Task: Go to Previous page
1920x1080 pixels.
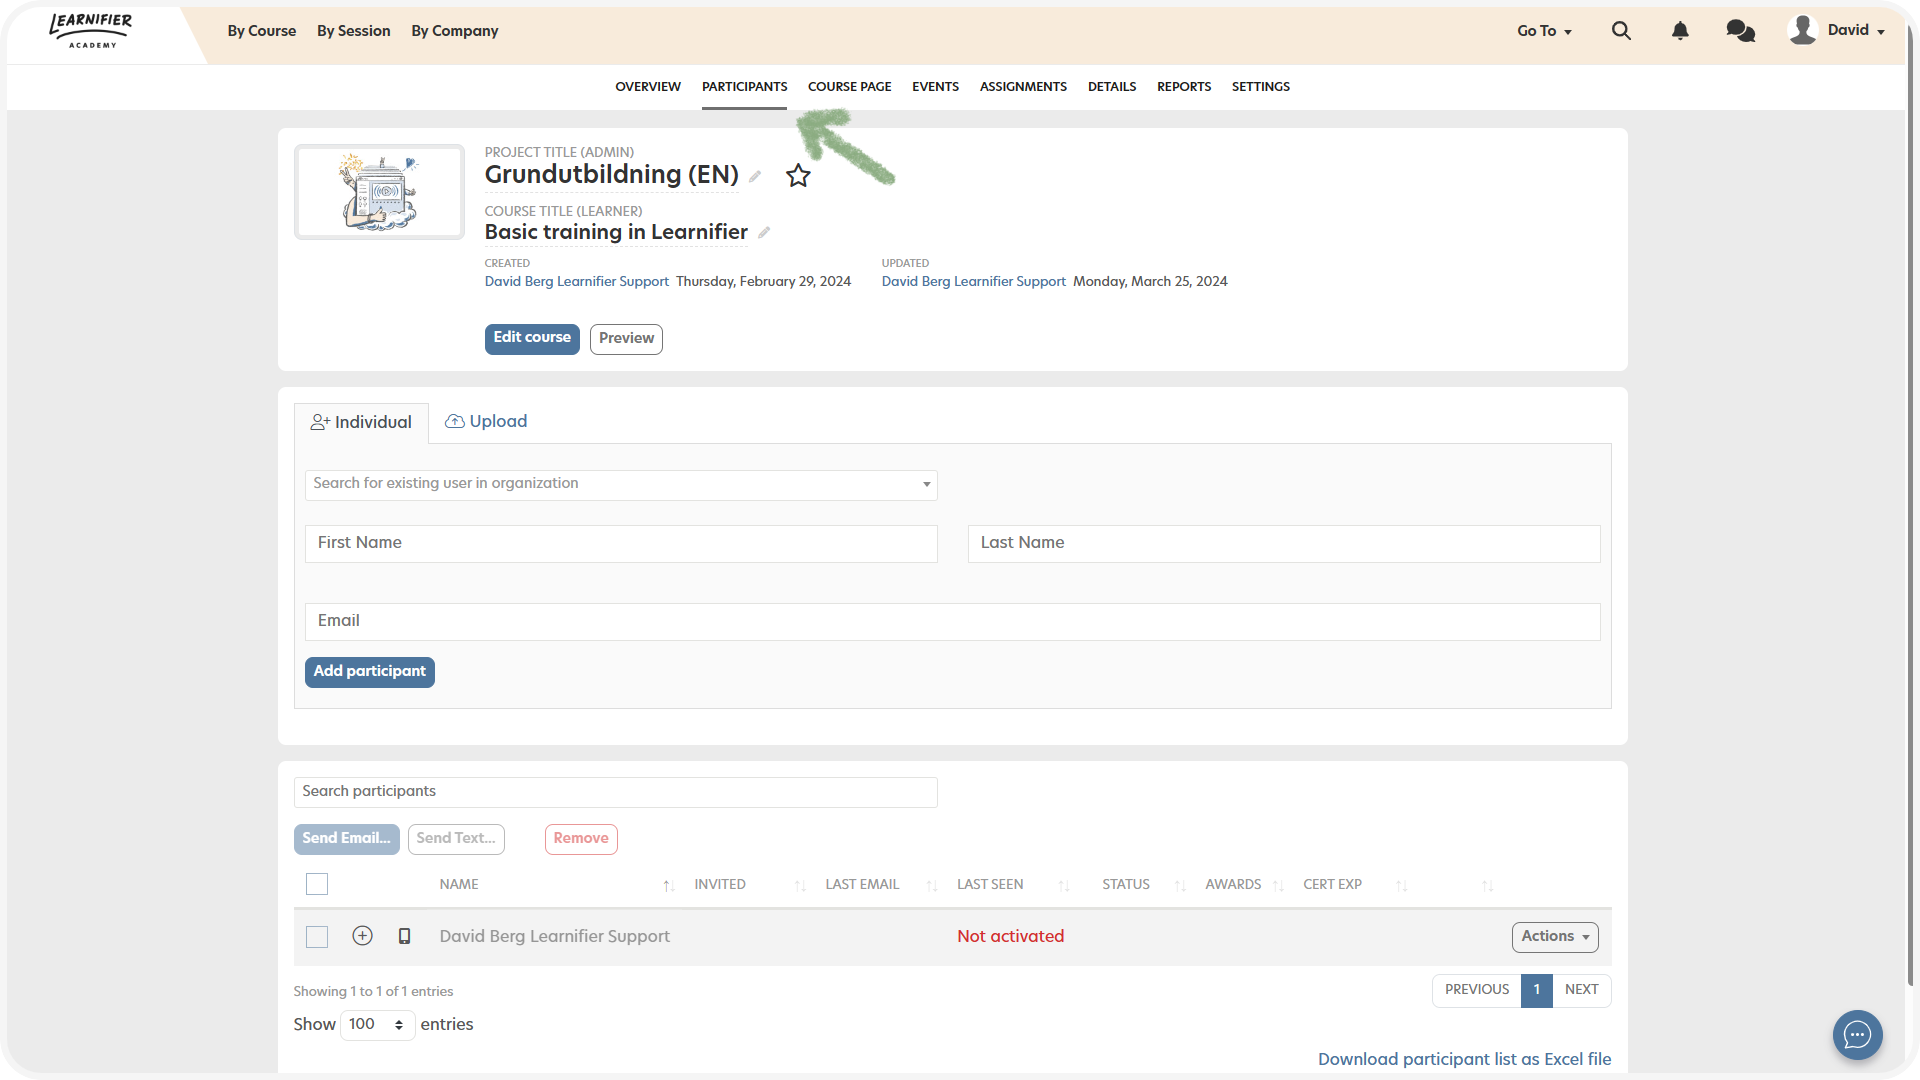Action: (1476, 990)
